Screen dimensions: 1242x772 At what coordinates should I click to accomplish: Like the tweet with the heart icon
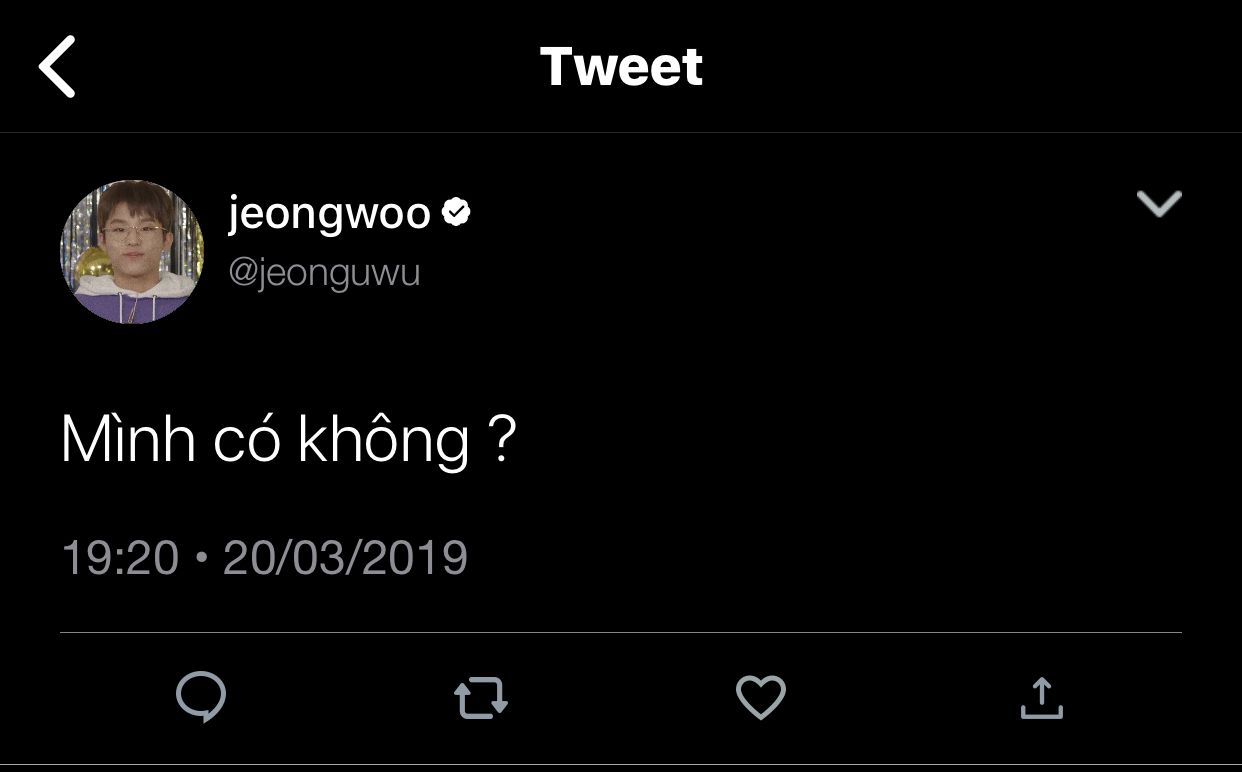(x=761, y=698)
